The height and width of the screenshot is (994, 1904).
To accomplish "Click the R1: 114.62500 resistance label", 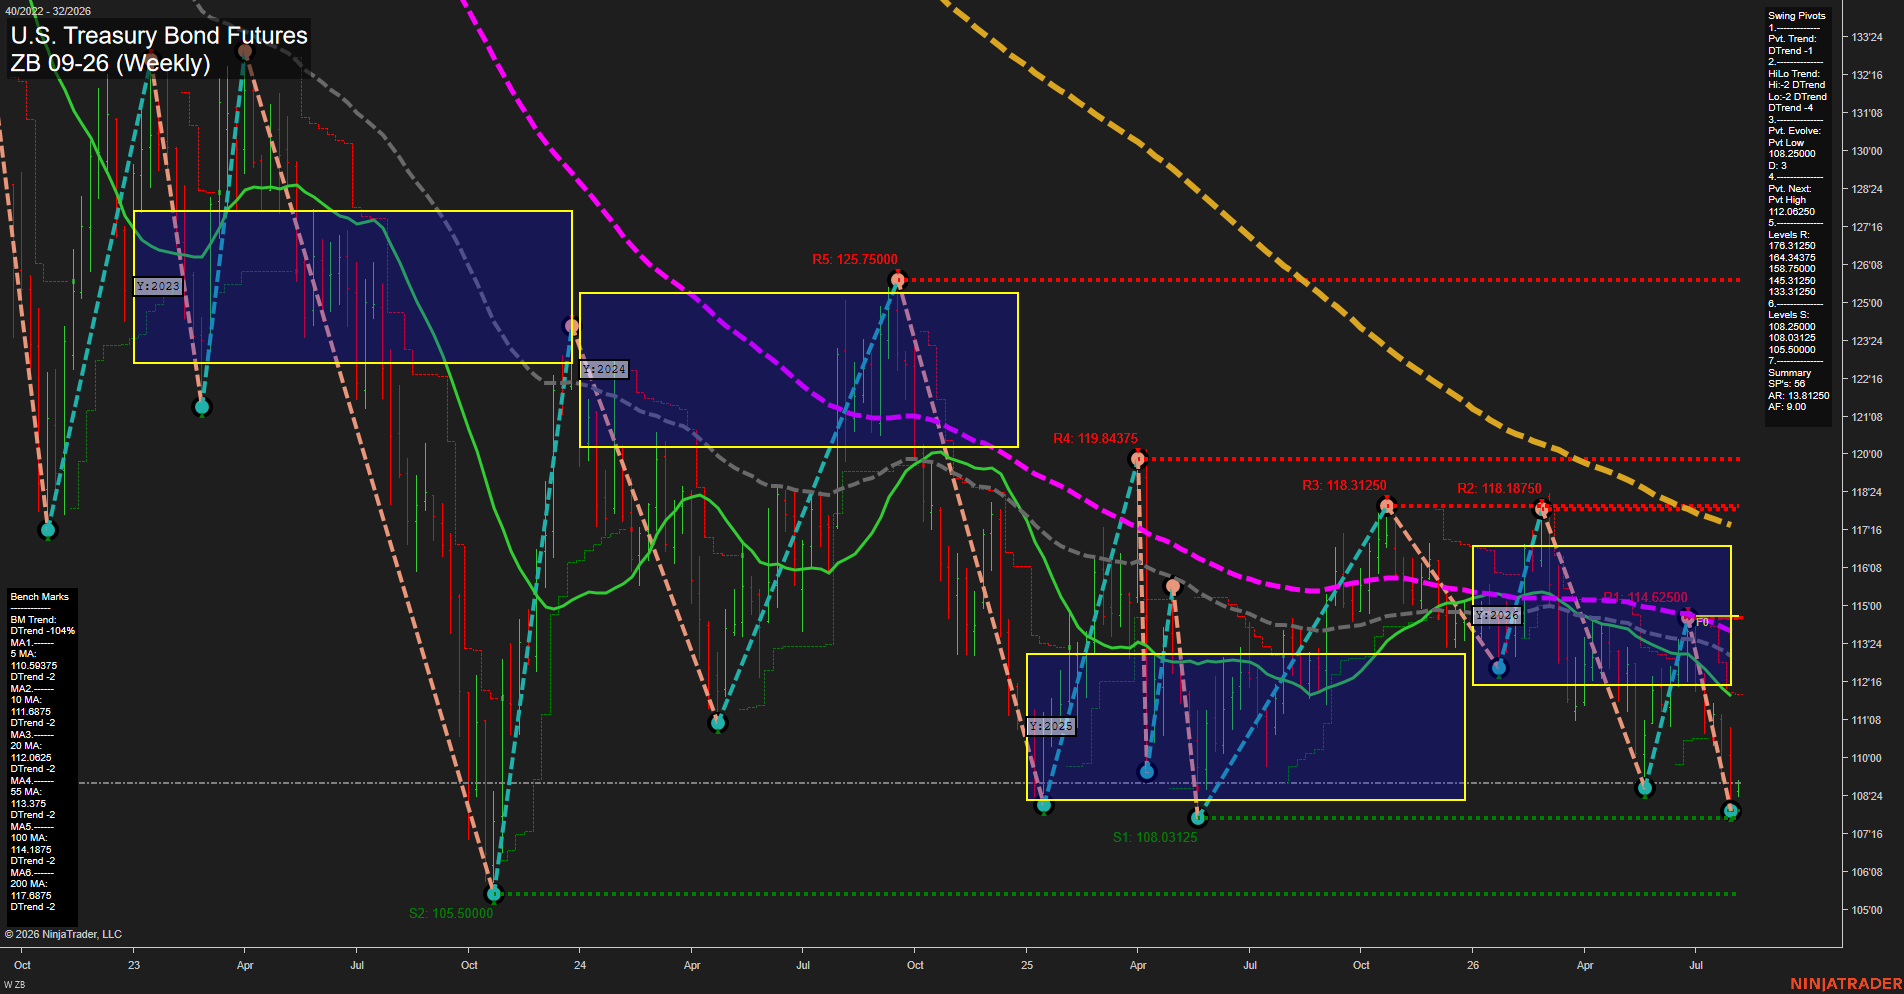I will pos(1645,597).
